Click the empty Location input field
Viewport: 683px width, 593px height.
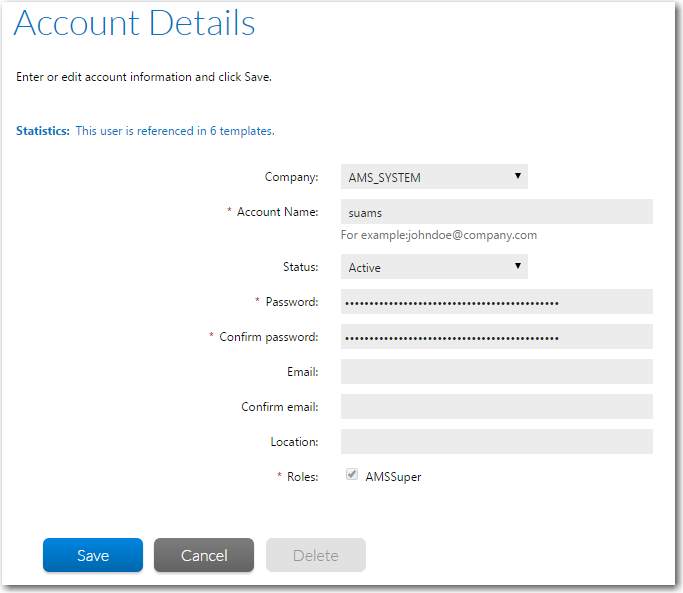[496, 442]
